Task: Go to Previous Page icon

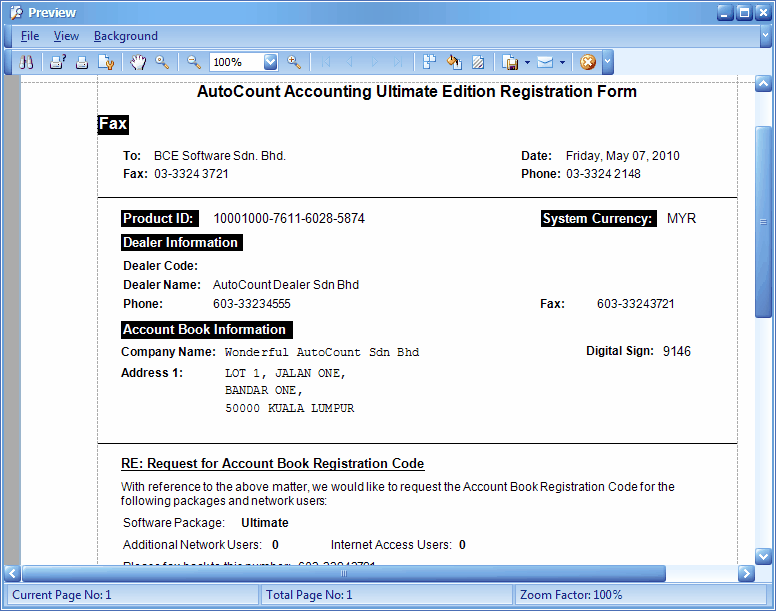Action: click(349, 62)
